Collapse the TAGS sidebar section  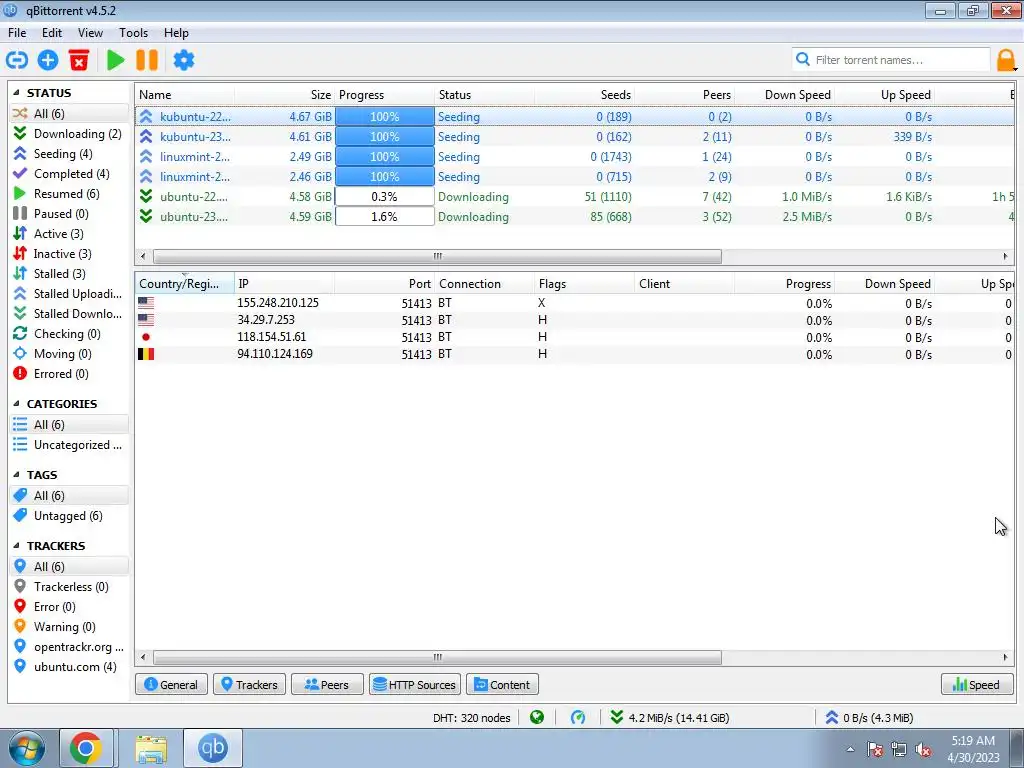click(x=17, y=475)
